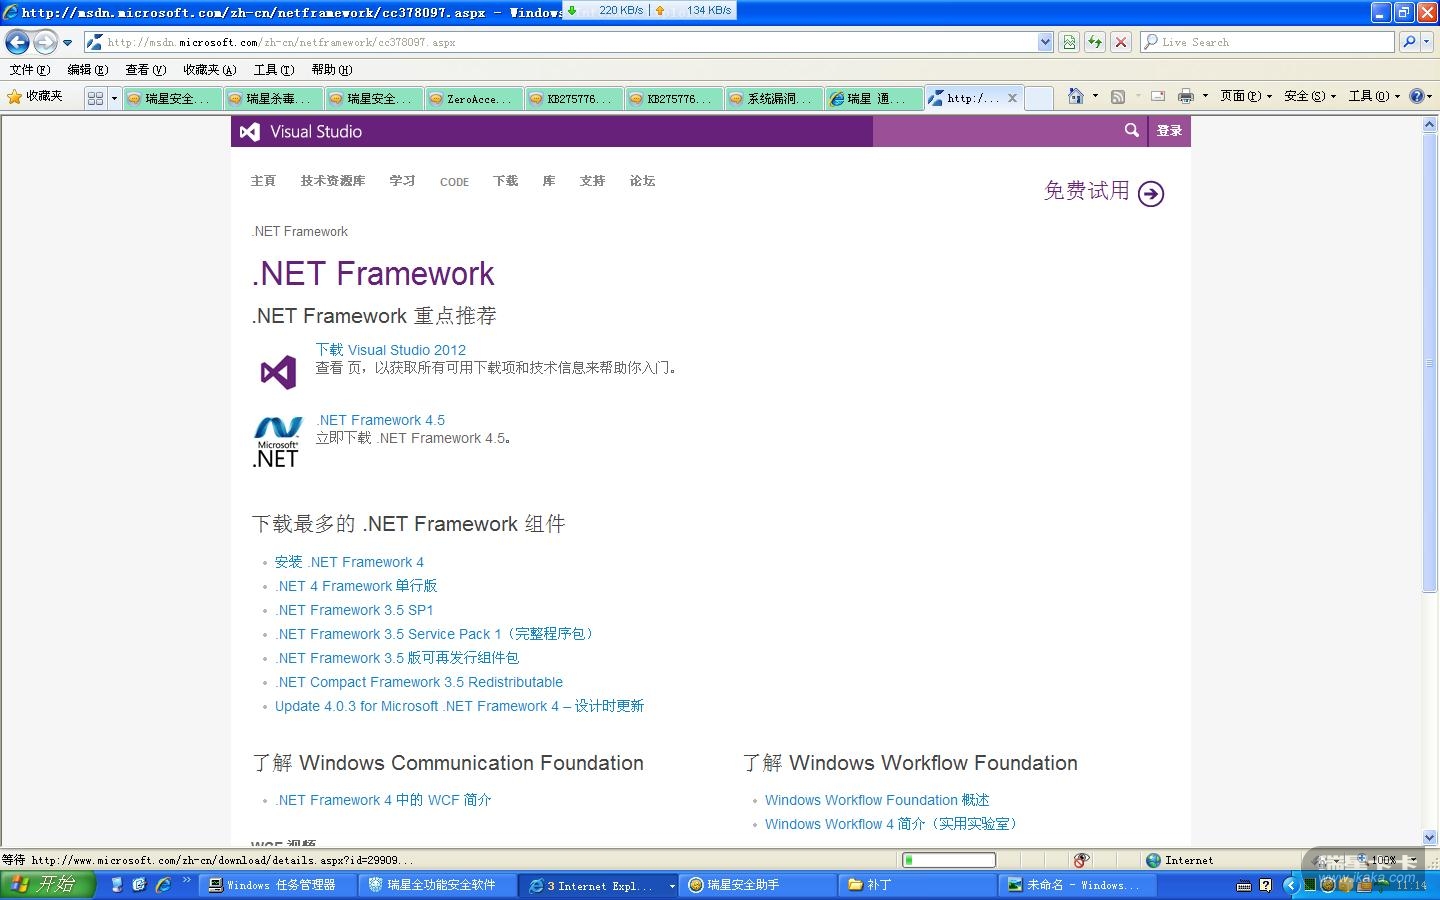Click the Stop loading red X icon
Screen dimensions: 1440x900
pyautogui.click(x=1121, y=42)
